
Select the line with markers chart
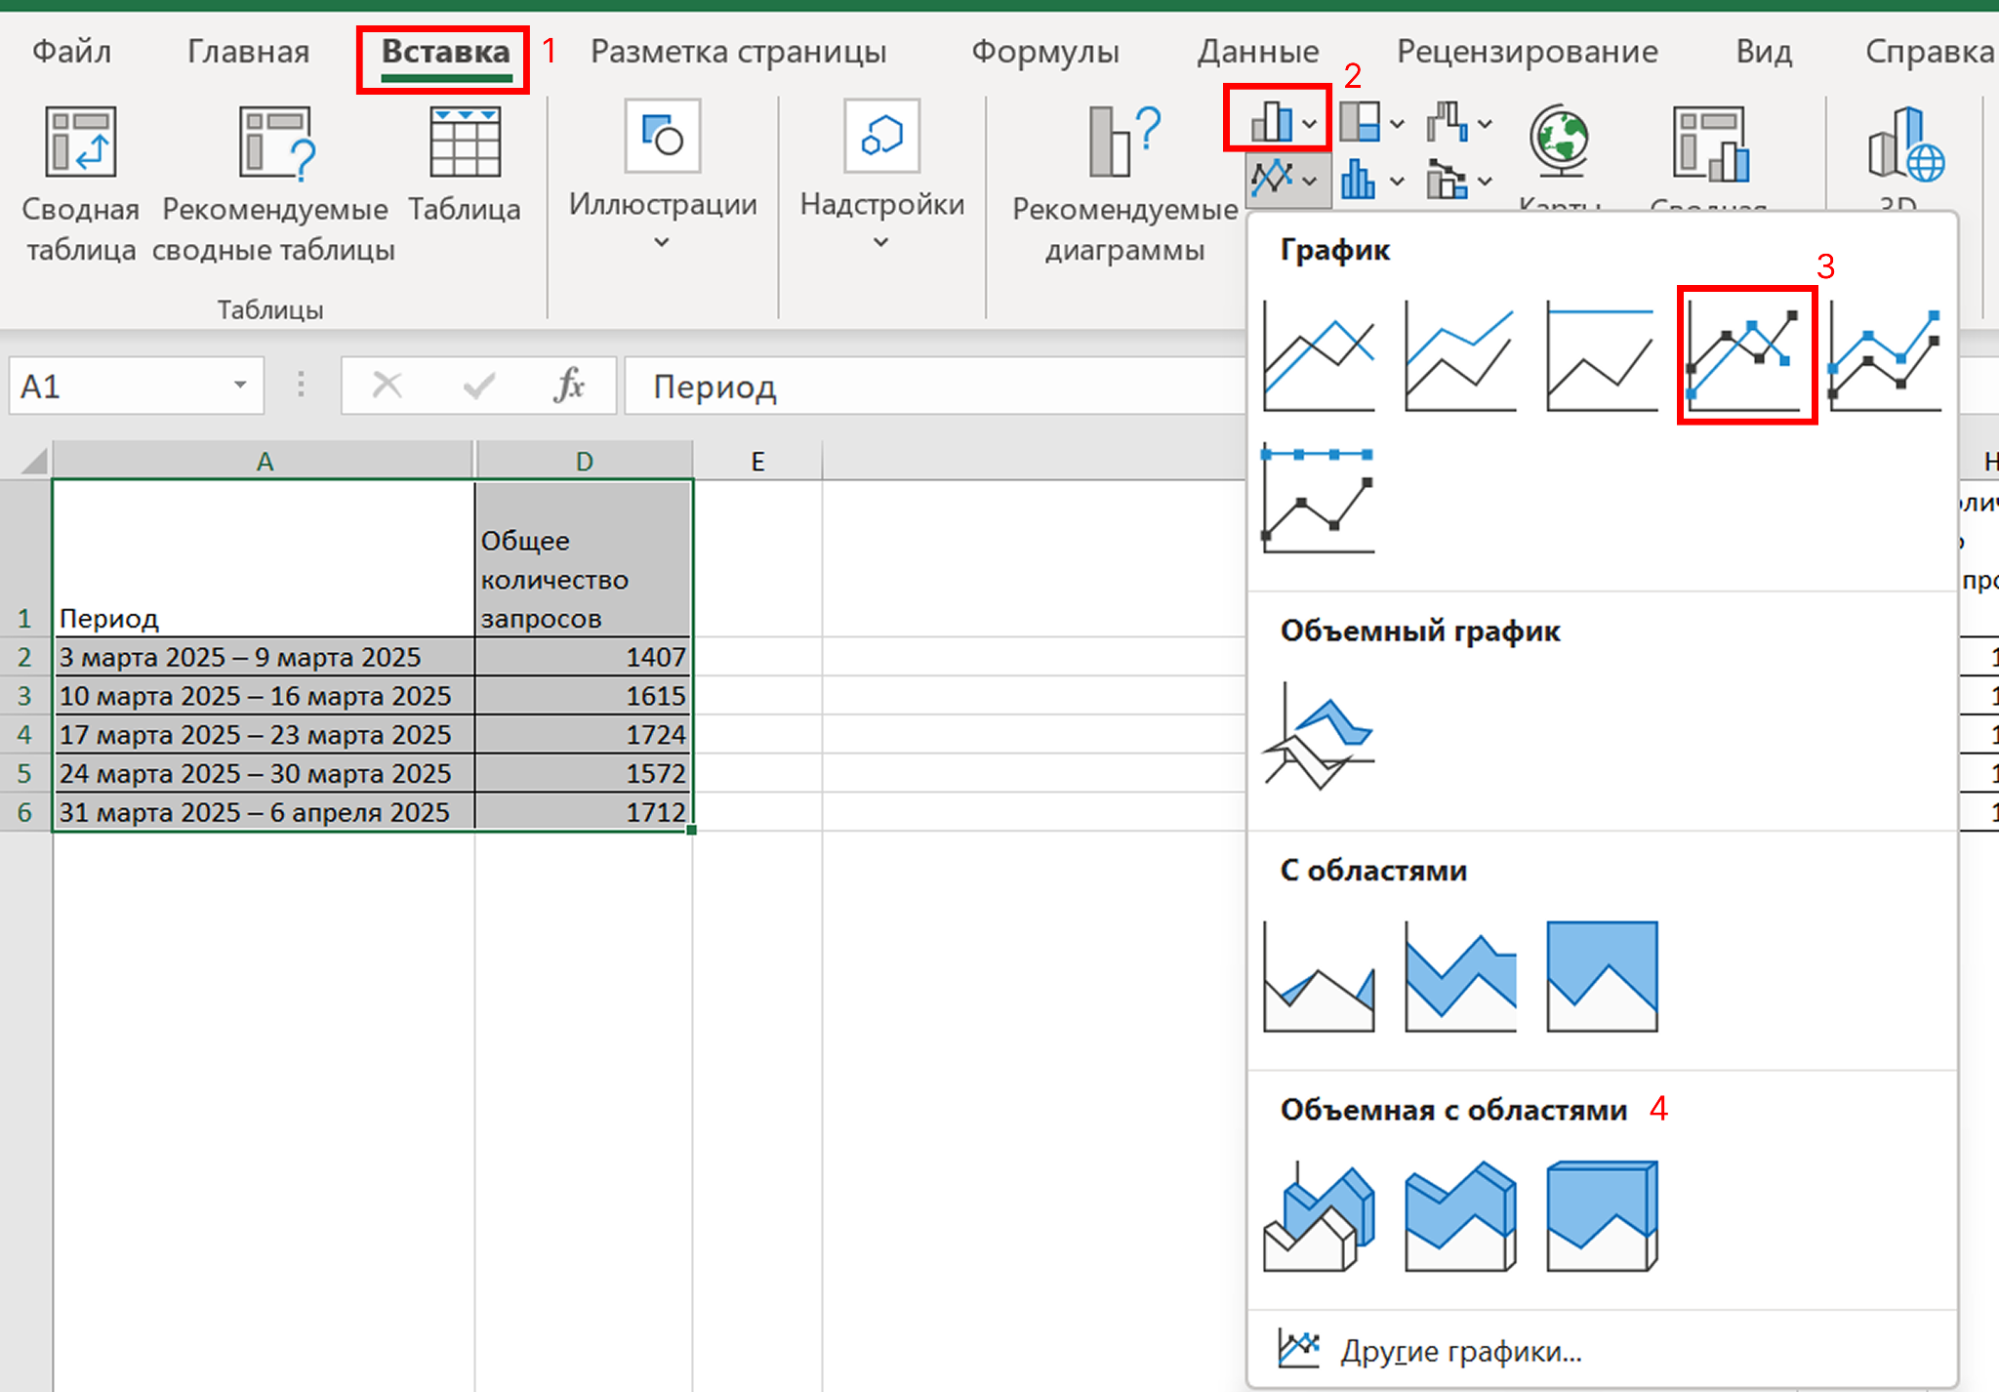coord(1746,356)
